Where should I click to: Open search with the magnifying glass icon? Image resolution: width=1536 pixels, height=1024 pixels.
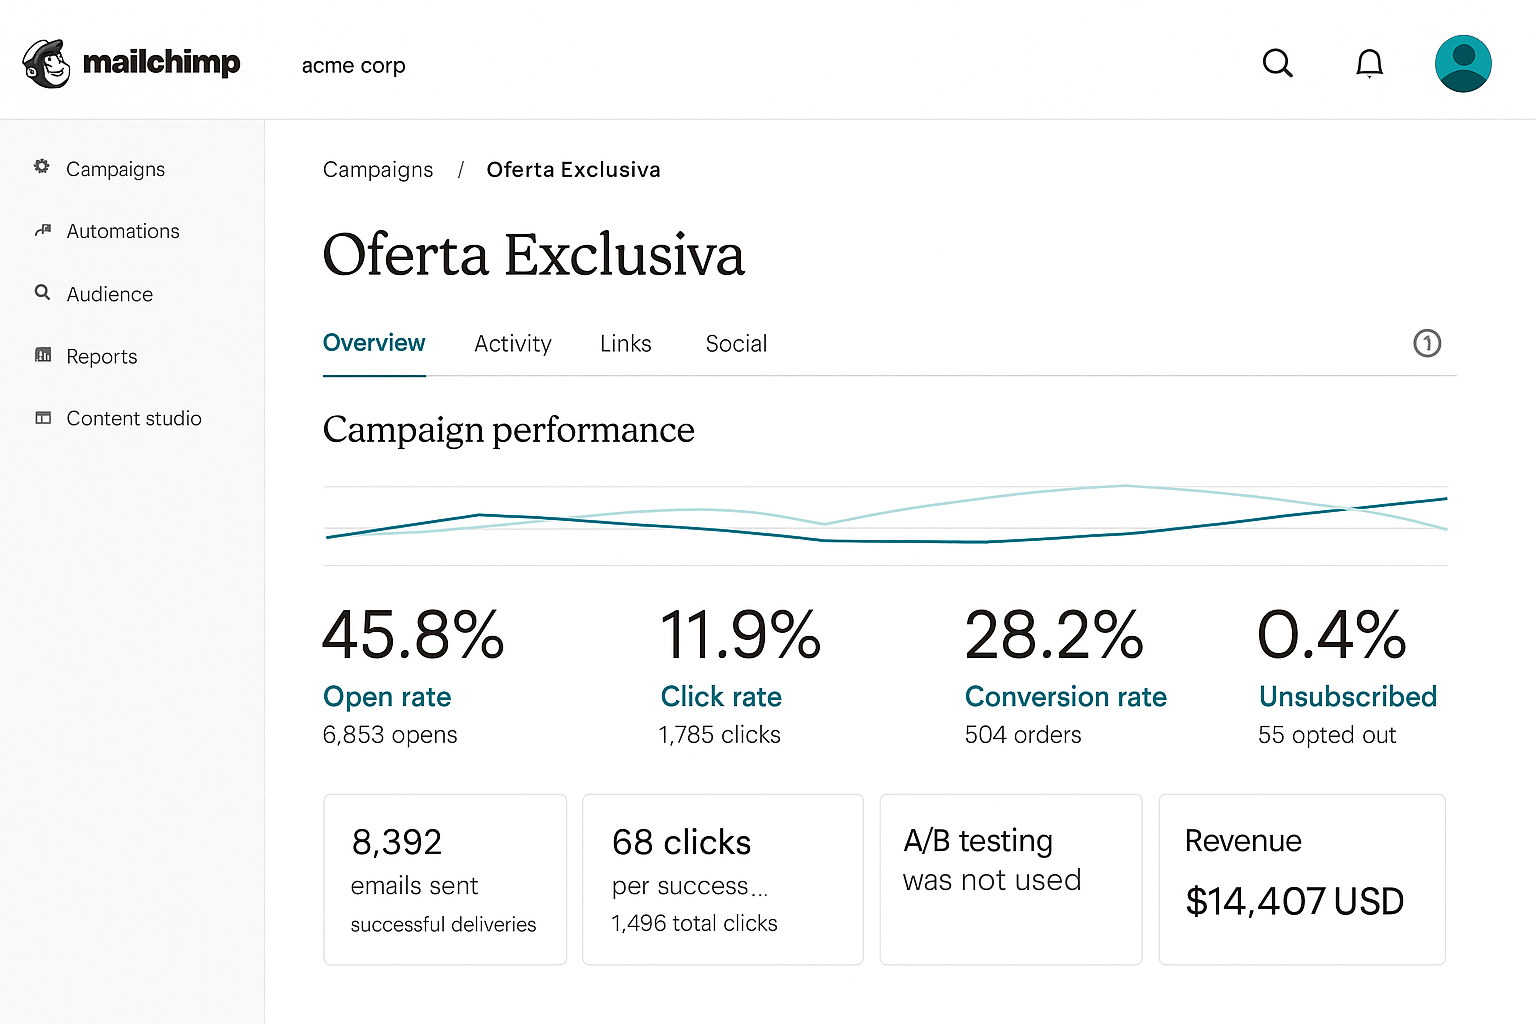(1277, 63)
